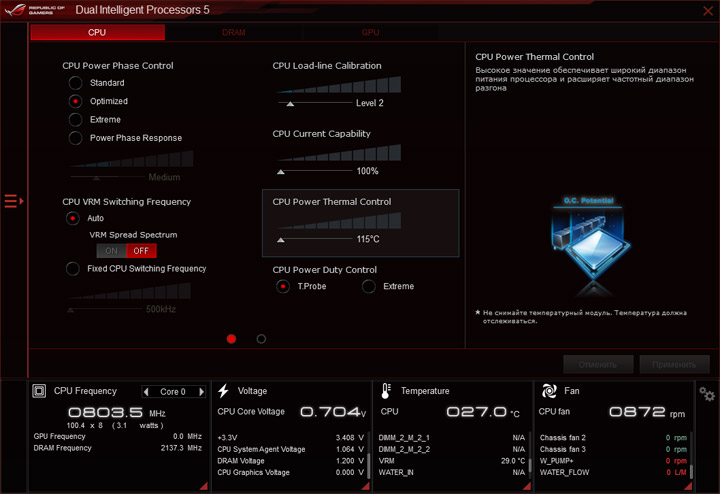The height and width of the screenshot is (494, 720).
Task: Click the WATER_IN temperature row
Action: pyautogui.click(x=452, y=472)
